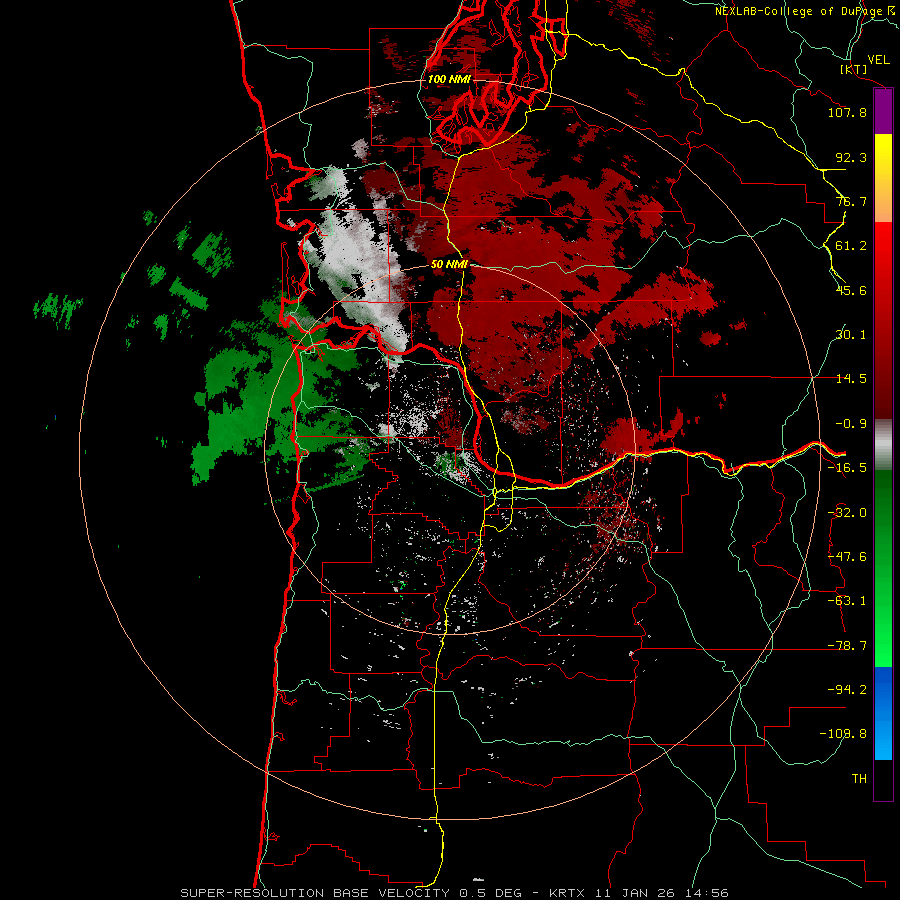The height and width of the screenshot is (900, 900).
Task: Click the 14.5 value on the velocity scale
Action: tap(851, 379)
